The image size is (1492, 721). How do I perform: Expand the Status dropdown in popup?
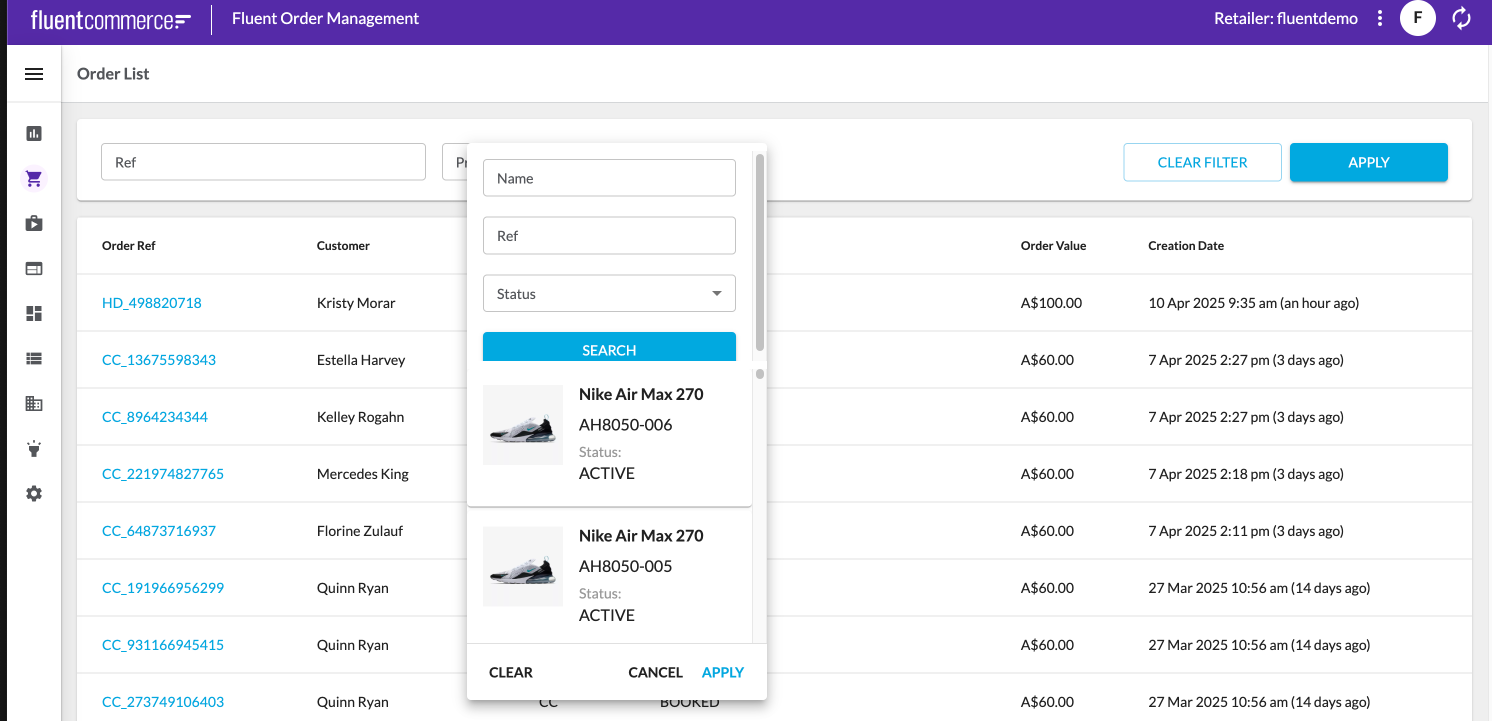click(x=609, y=294)
